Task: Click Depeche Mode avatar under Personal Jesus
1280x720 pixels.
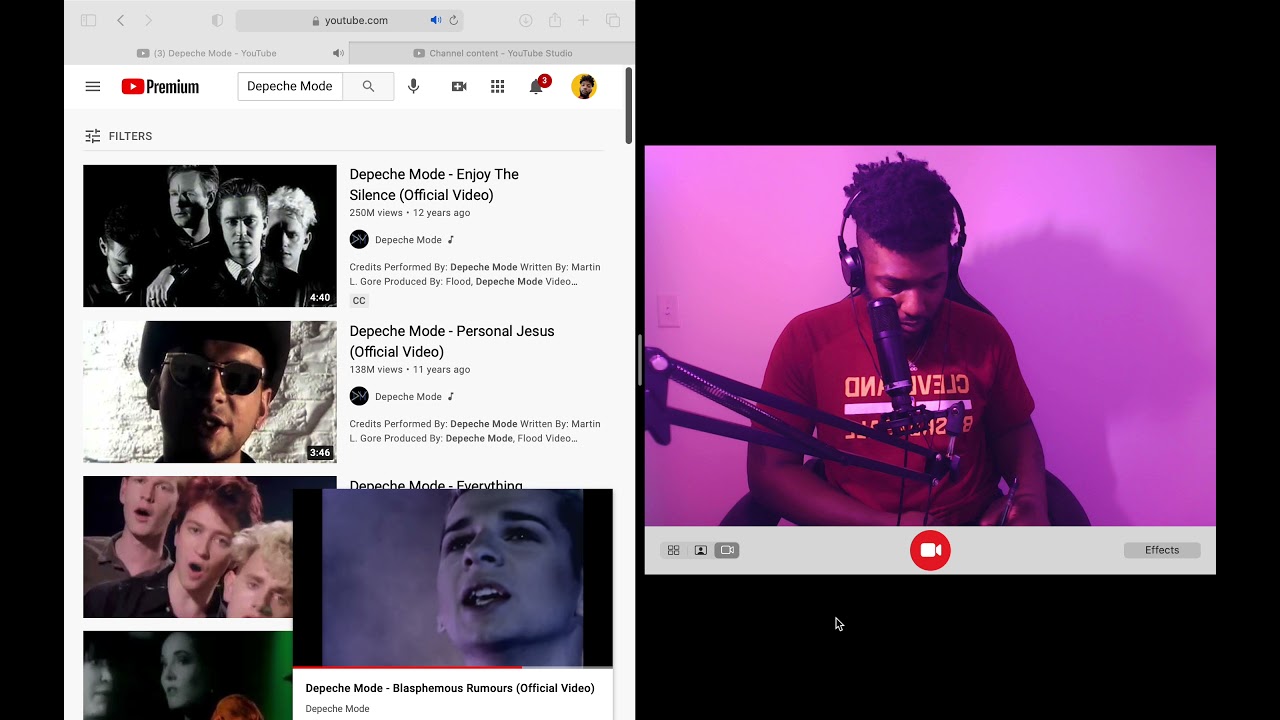Action: pyautogui.click(x=359, y=397)
